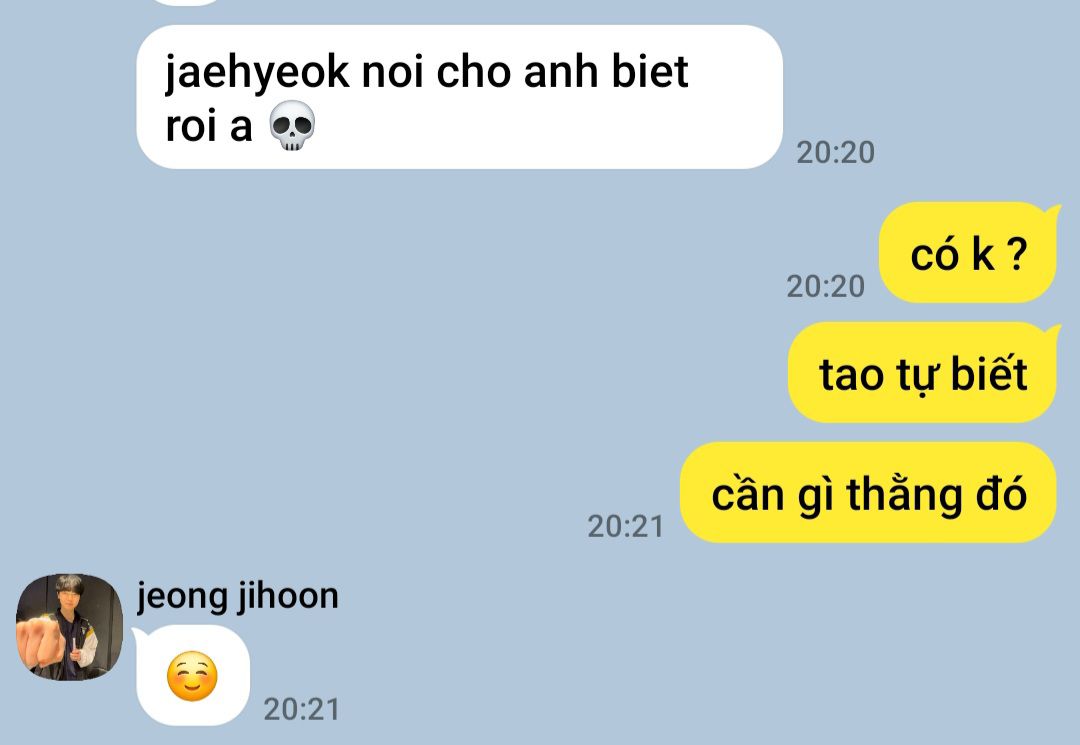Click the word "jaehyeok" in the first message

(256, 72)
